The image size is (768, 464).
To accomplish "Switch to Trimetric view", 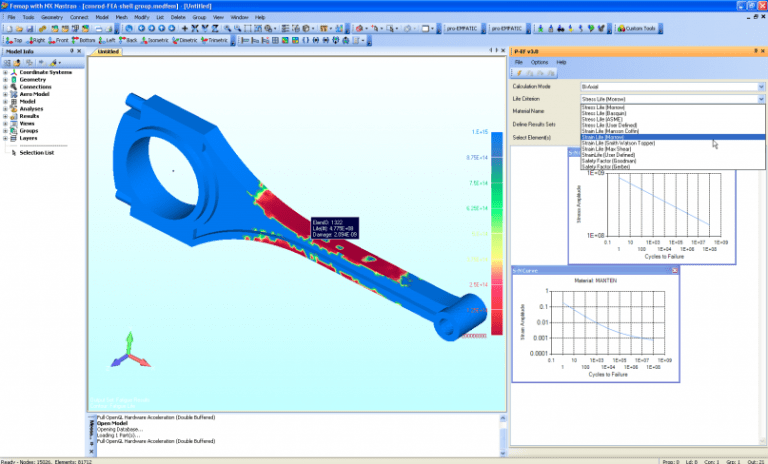I will [x=215, y=40].
